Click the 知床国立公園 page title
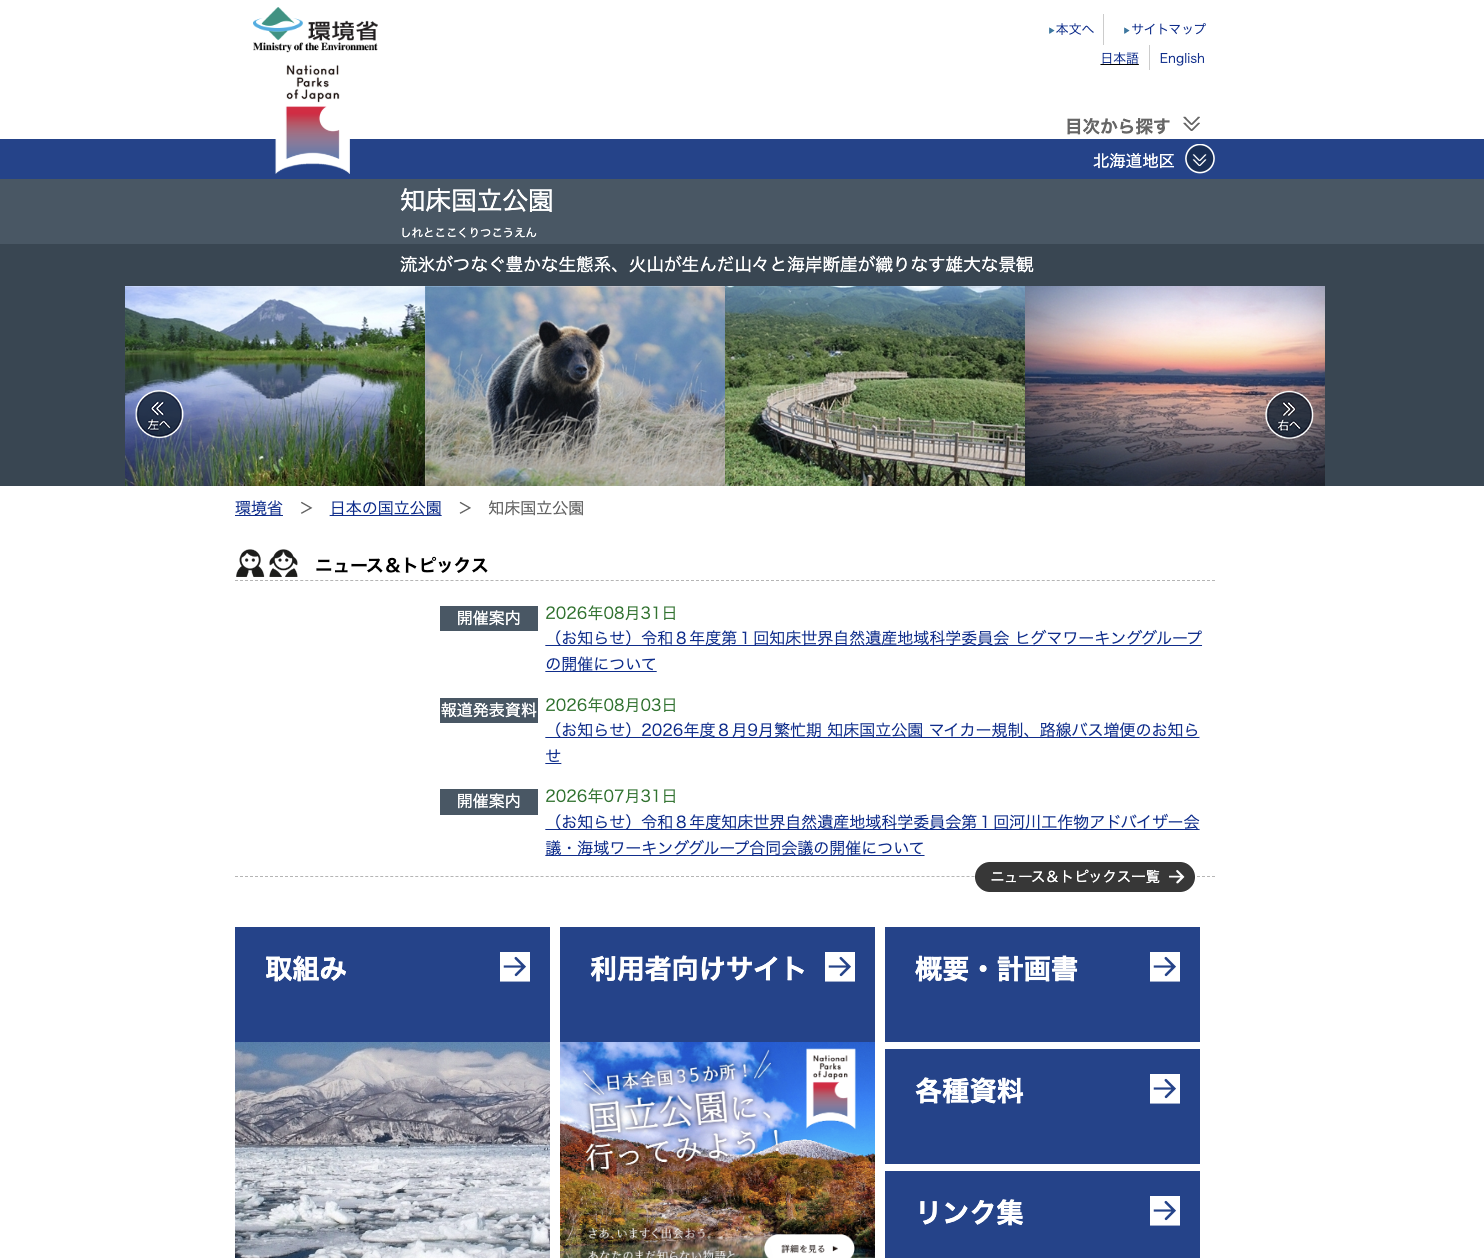This screenshot has height=1258, width=1484. pyautogui.click(x=477, y=201)
